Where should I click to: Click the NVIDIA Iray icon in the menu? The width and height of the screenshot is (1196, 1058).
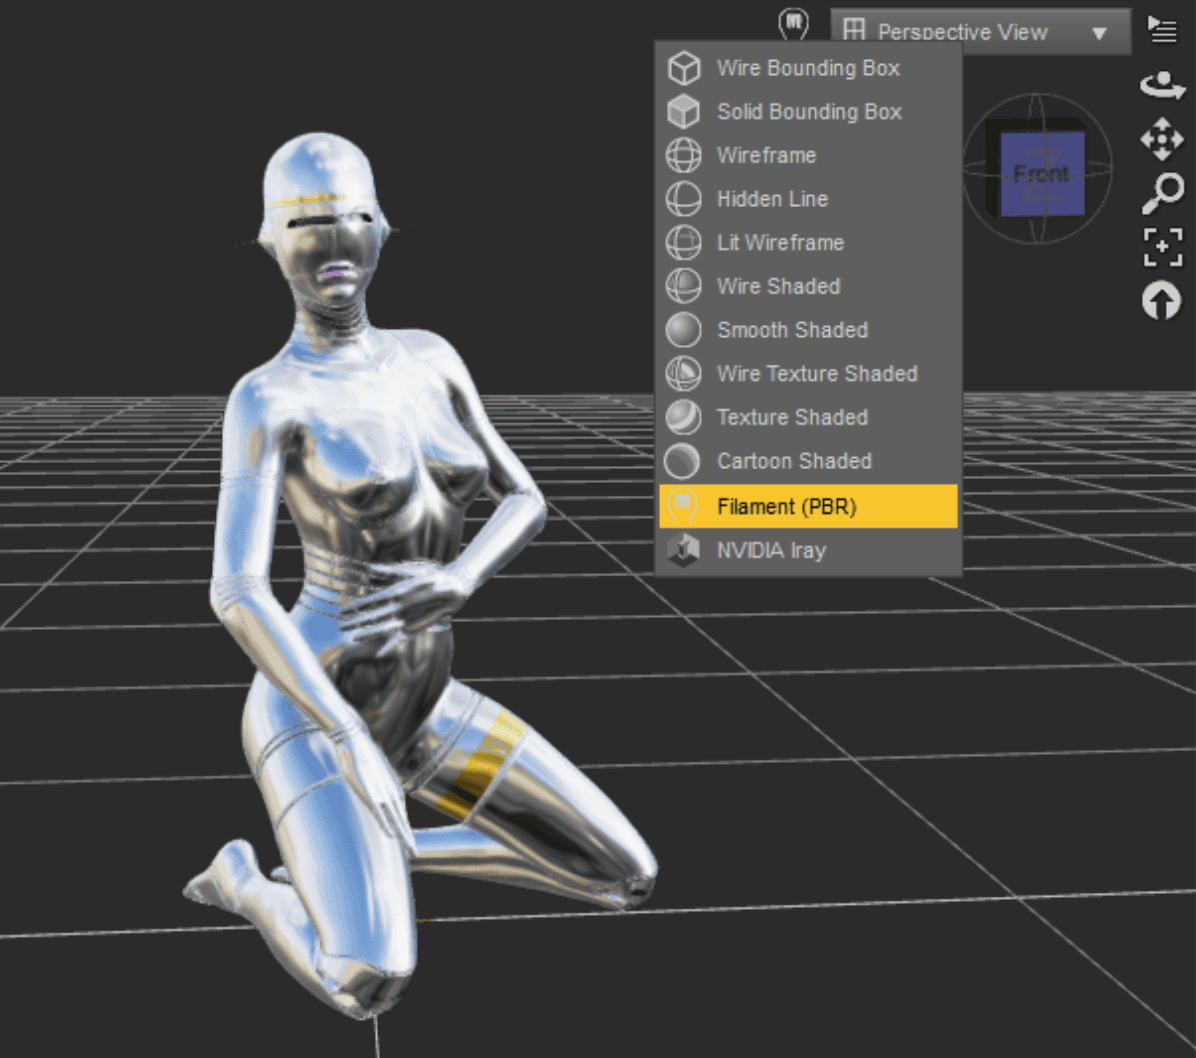pyautogui.click(x=684, y=549)
